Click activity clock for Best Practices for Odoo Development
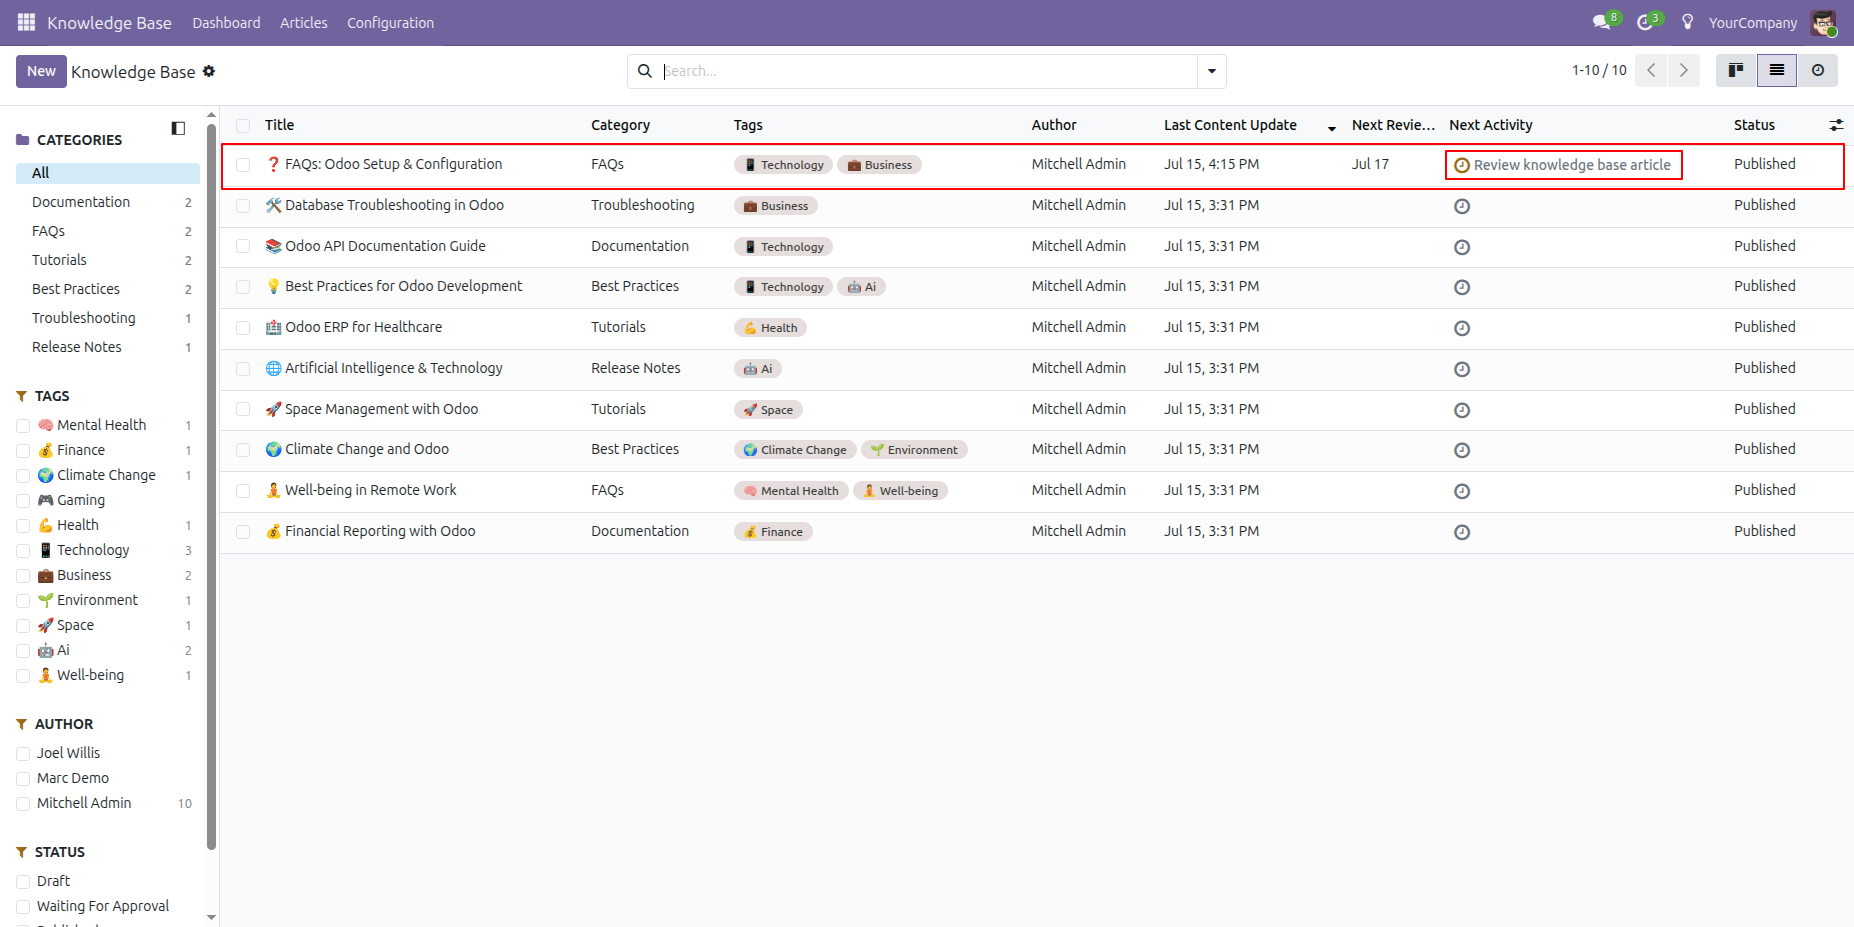The image size is (1854, 927). (x=1462, y=287)
